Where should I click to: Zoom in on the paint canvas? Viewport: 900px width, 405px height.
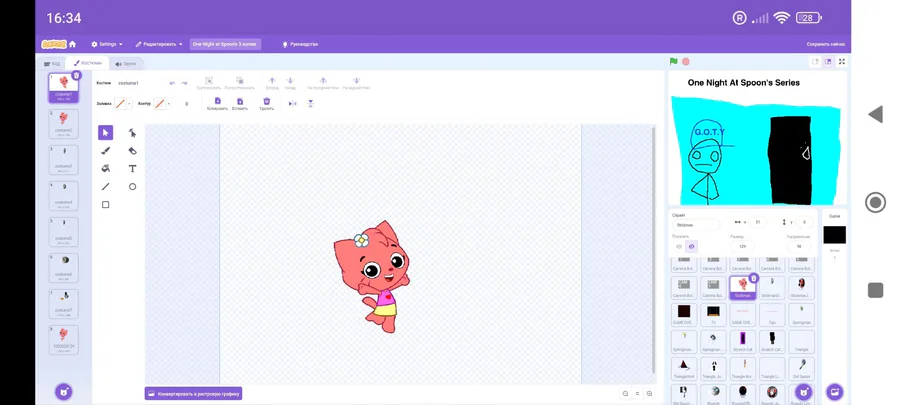coord(649,394)
